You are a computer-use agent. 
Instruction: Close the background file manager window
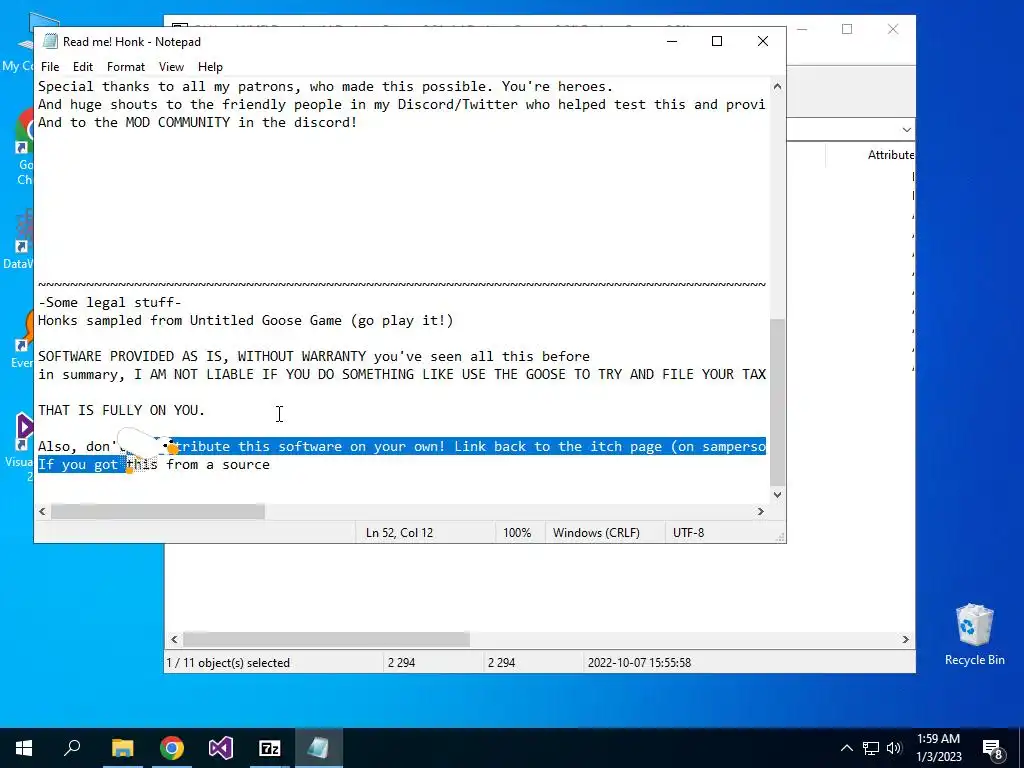click(893, 29)
